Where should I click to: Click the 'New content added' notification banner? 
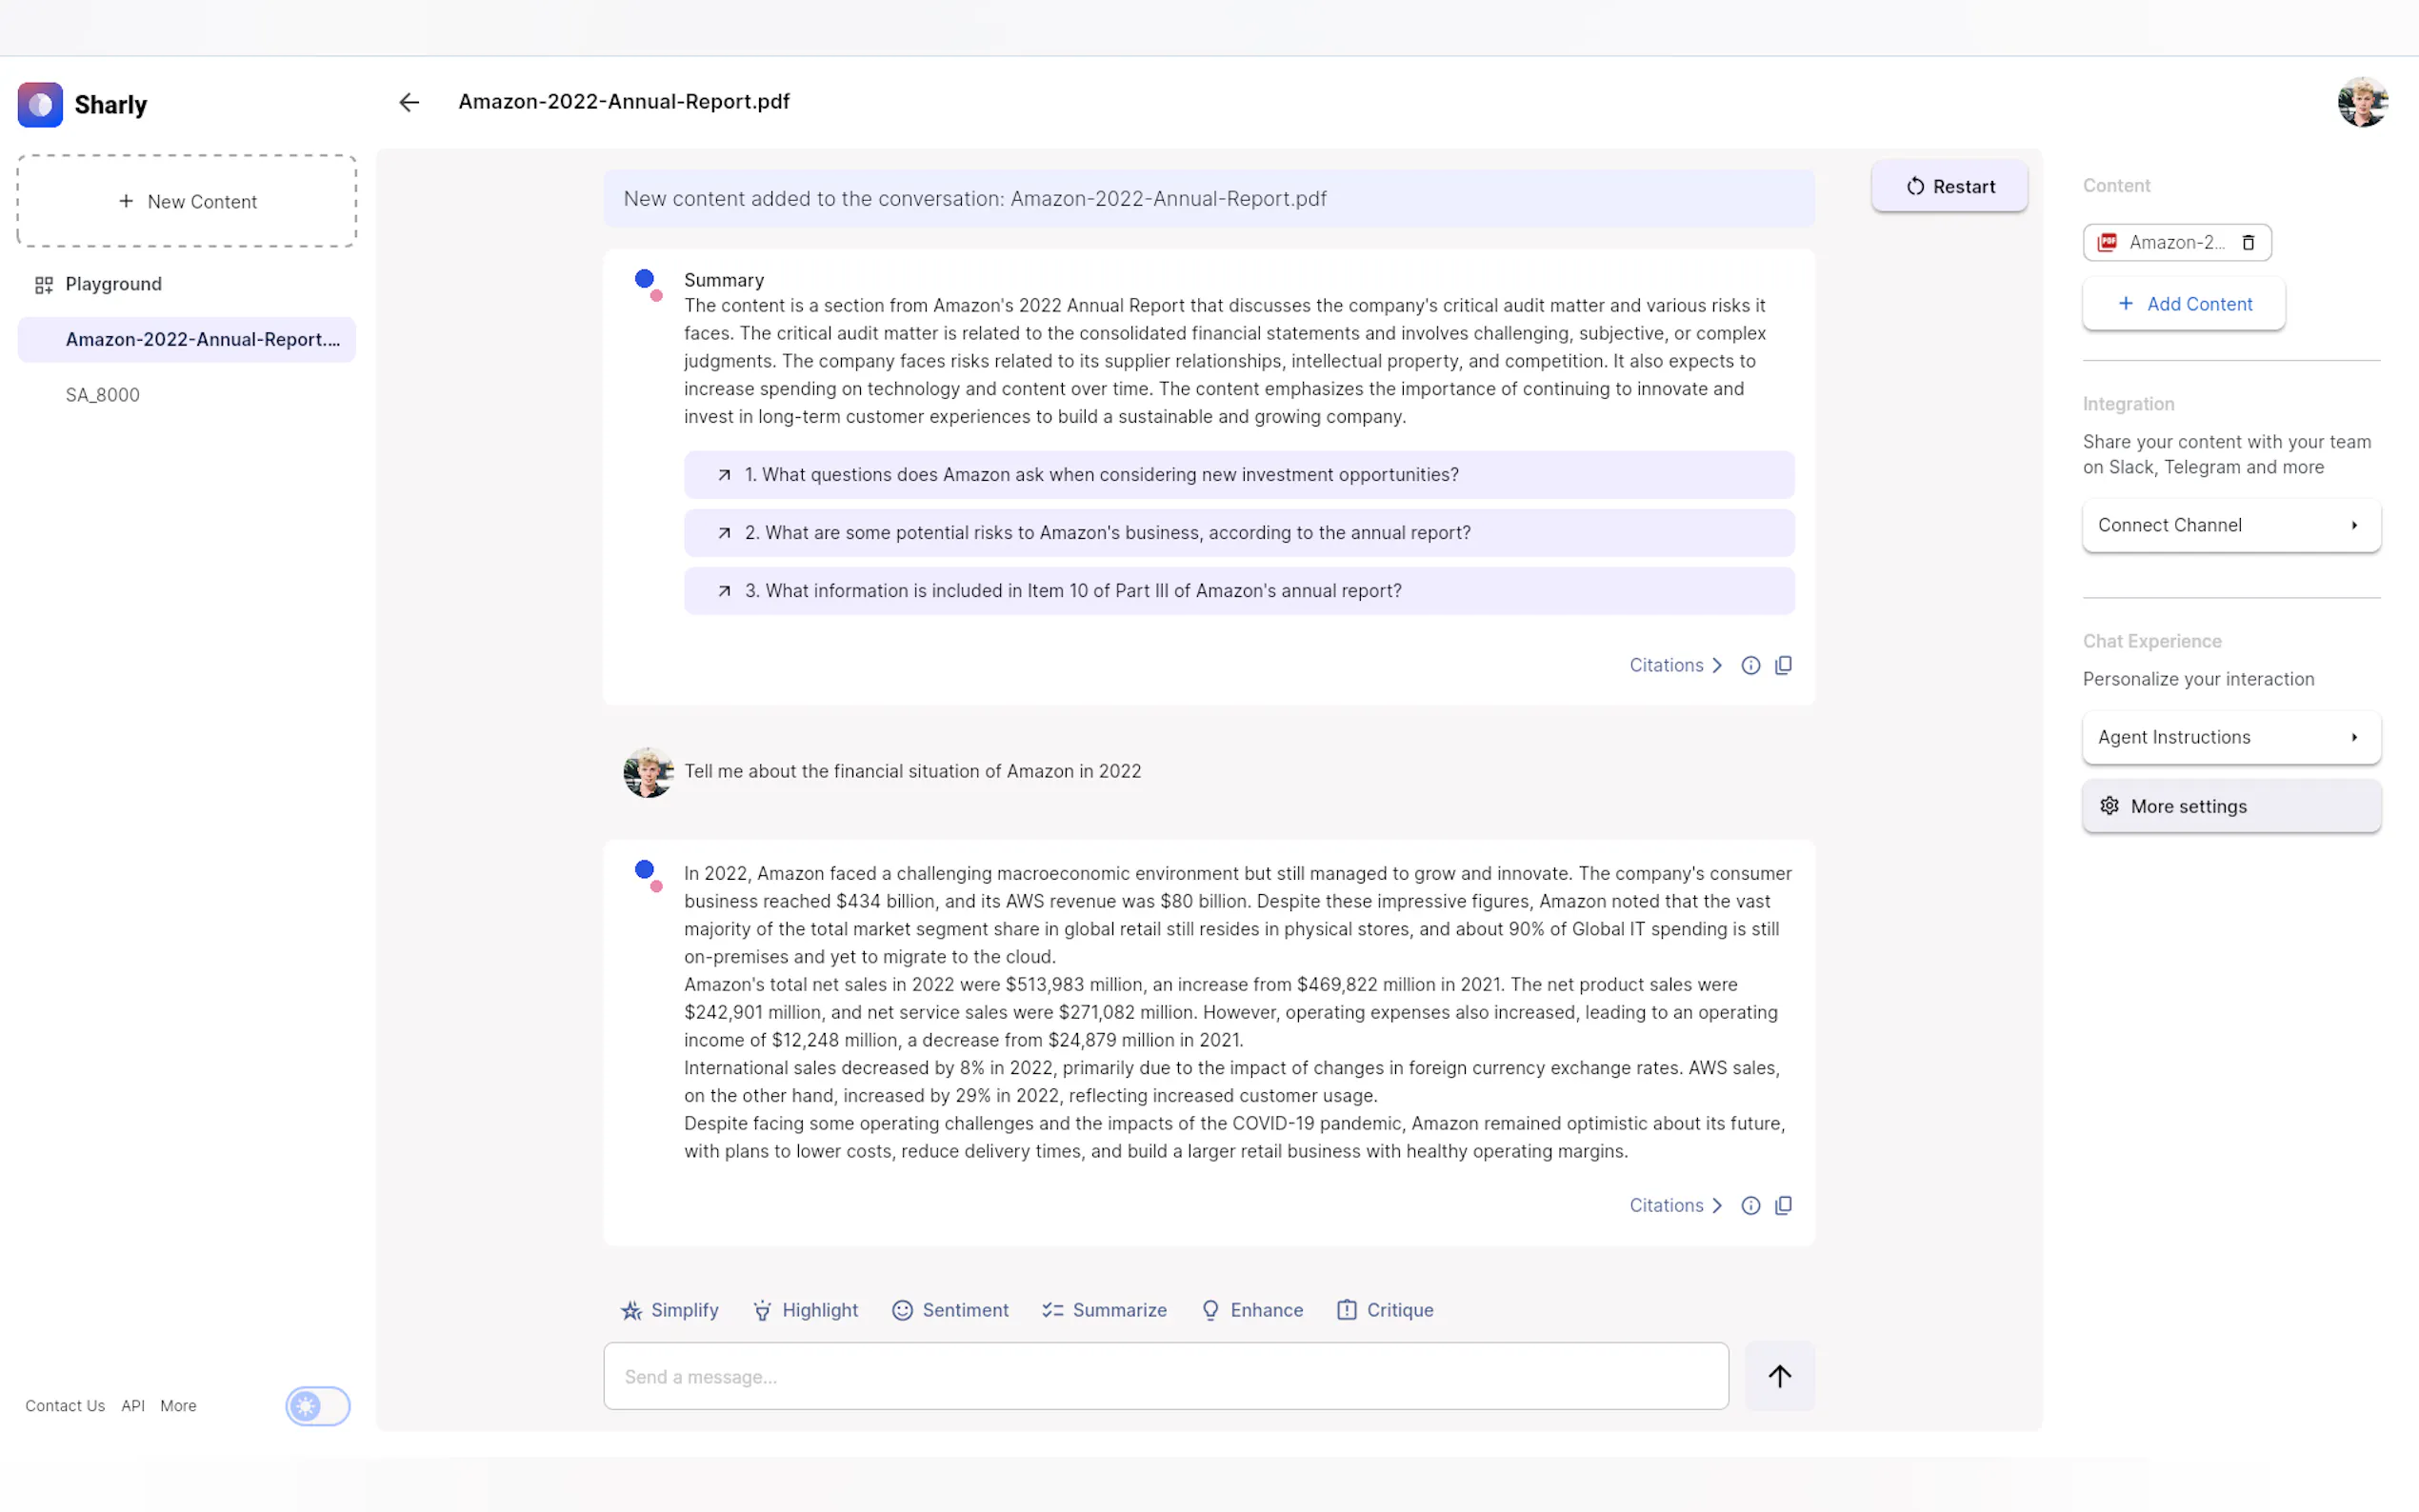(1209, 198)
